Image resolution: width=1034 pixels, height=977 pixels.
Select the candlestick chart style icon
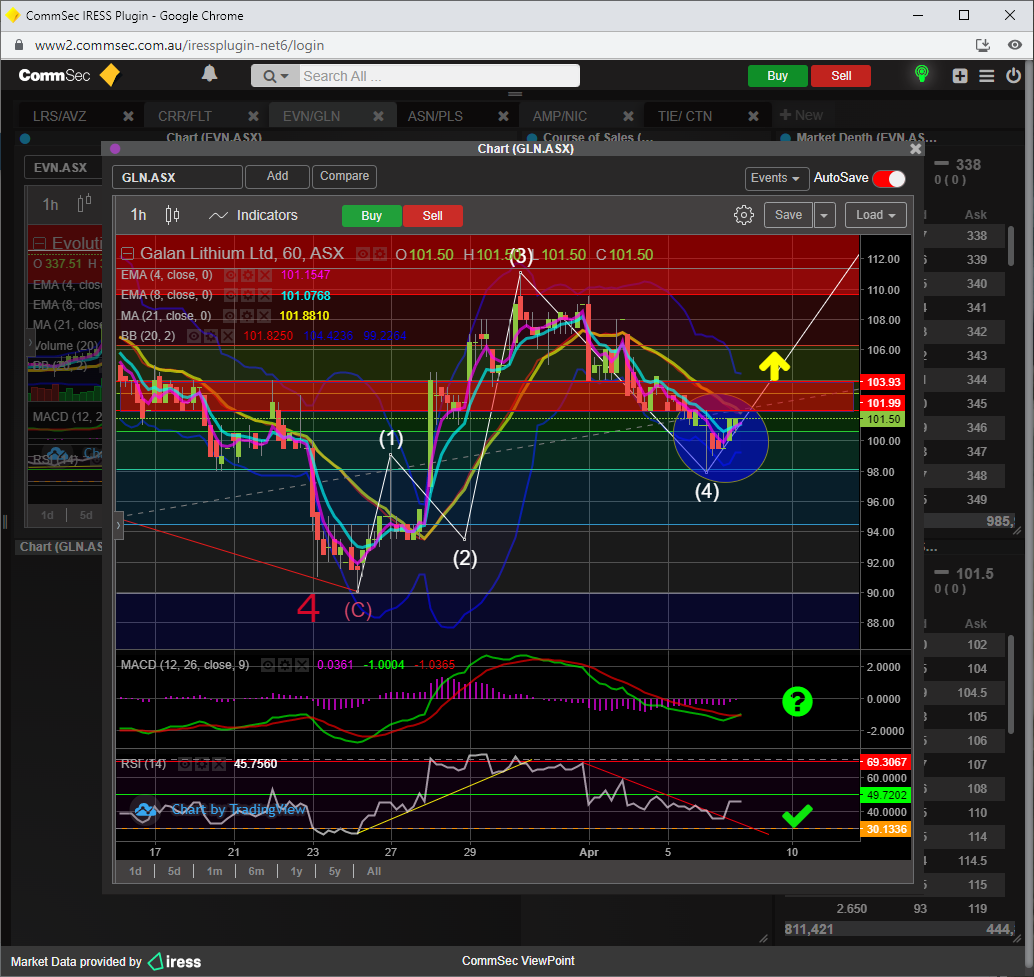pos(172,215)
